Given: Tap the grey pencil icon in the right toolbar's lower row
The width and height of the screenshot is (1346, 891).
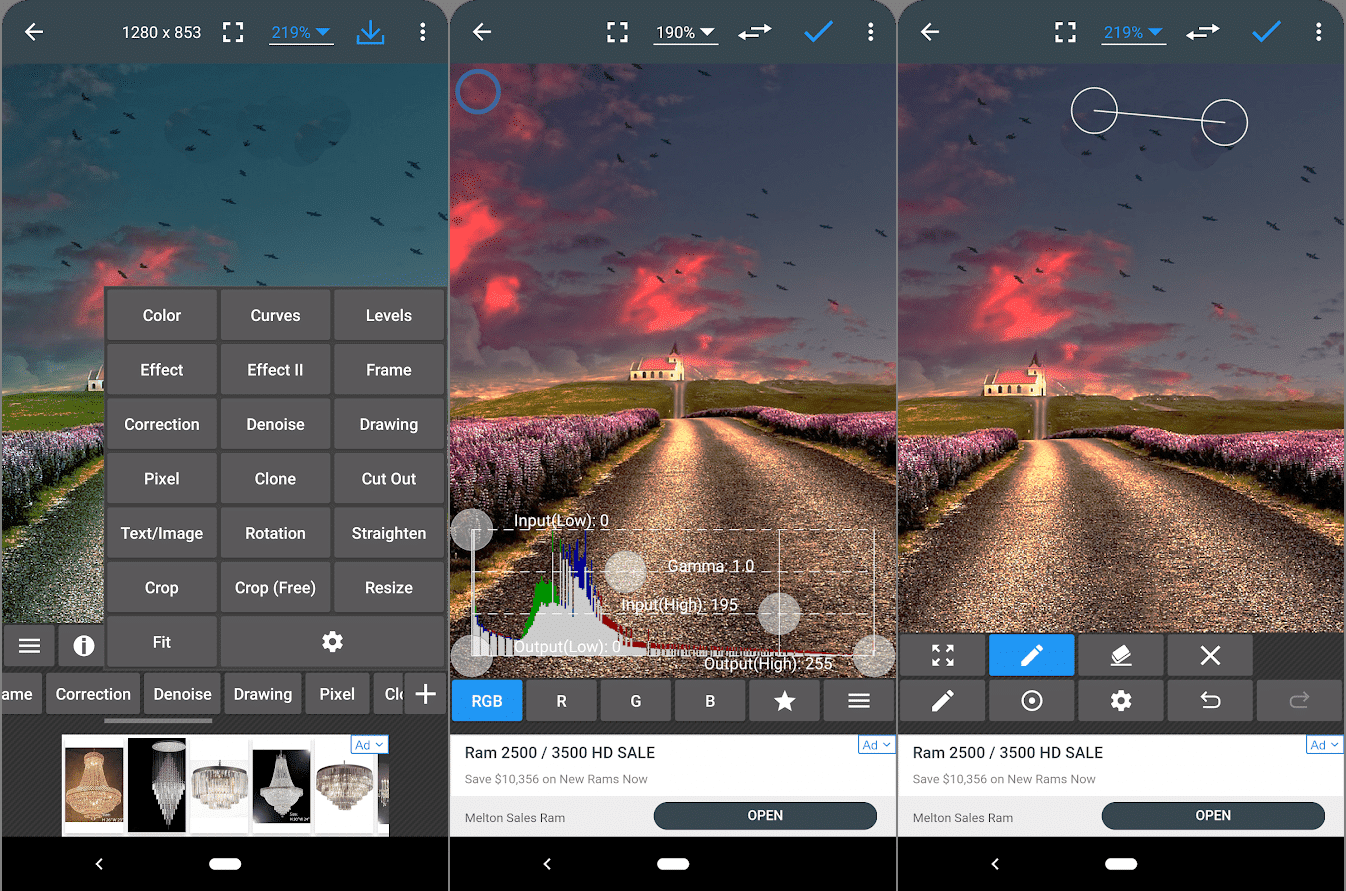Looking at the screenshot, I should [x=943, y=701].
